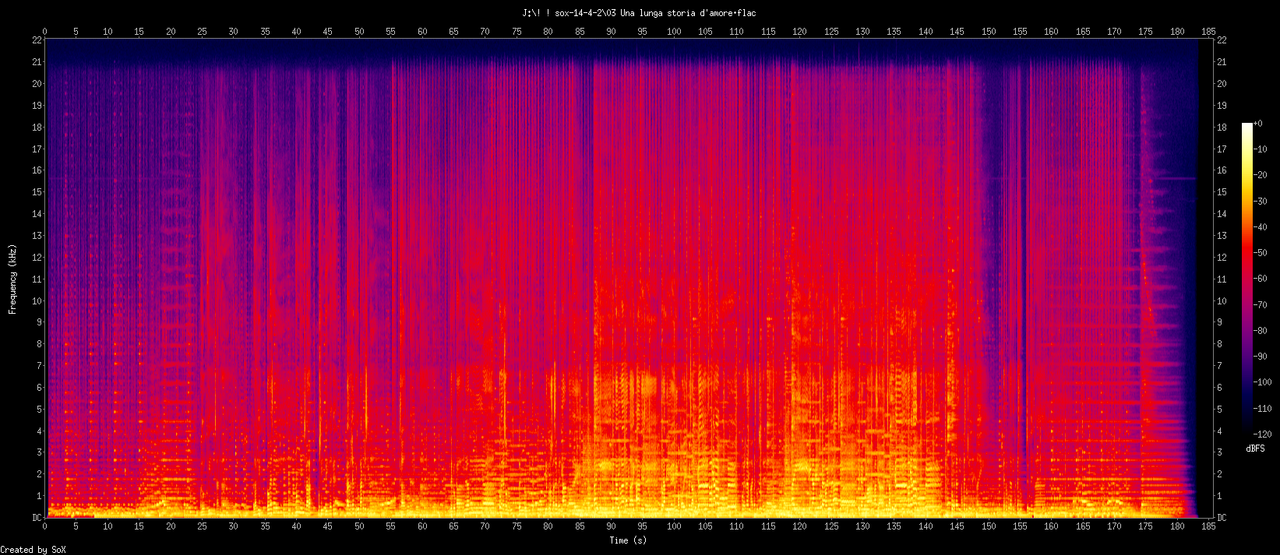Click the "dBFS" legend label

(1256, 448)
